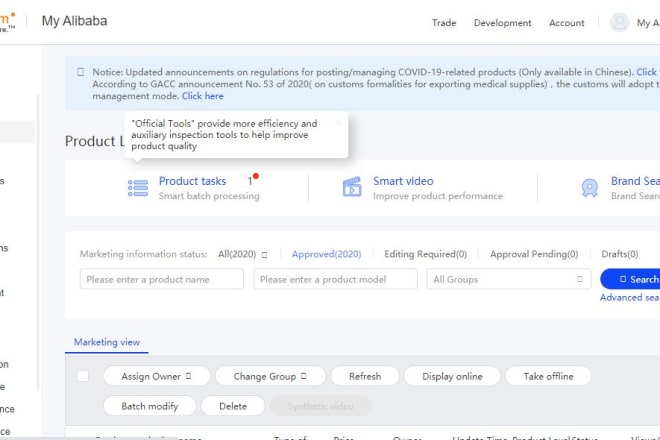Image resolution: width=660 pixels, height=440 pixels.
Task: Click the My Alibaba header title
Action: 75,21
